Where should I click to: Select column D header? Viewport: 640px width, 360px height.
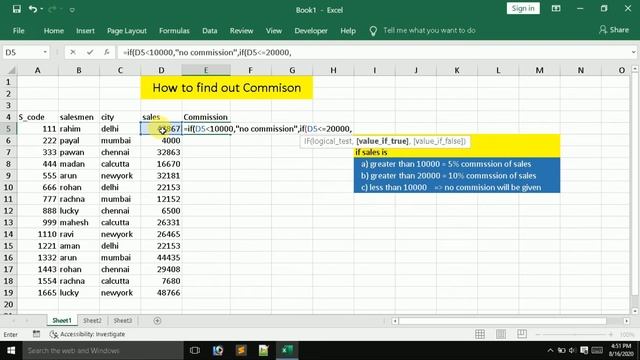coord(161,70)
